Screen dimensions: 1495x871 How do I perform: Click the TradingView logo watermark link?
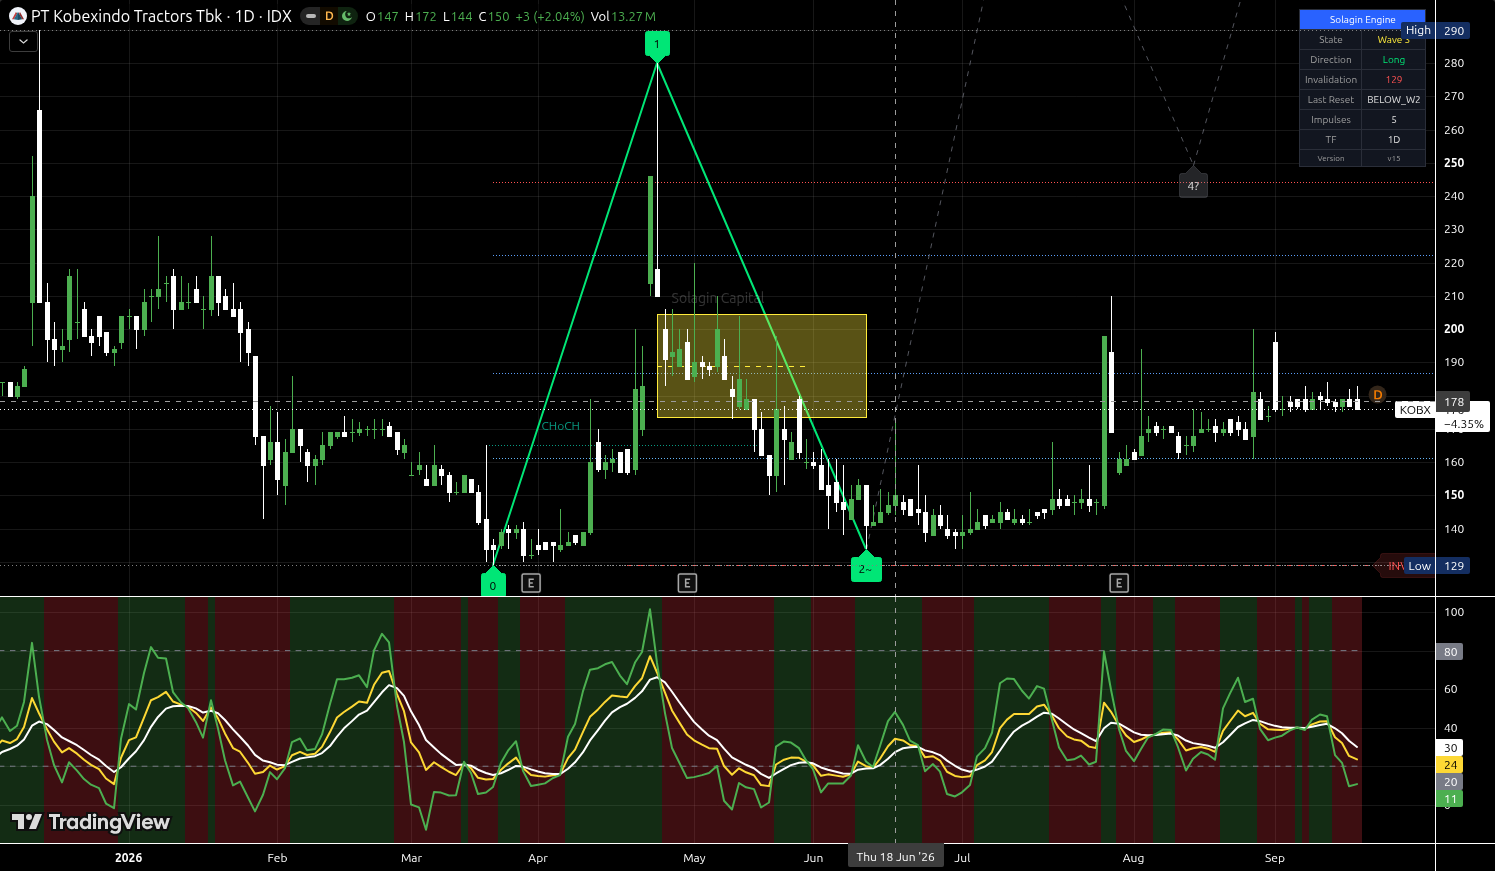[91, 822]
